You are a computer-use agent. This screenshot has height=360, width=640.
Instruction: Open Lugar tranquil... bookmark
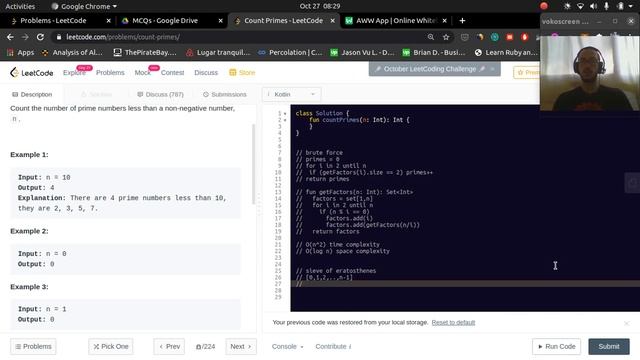218,53
